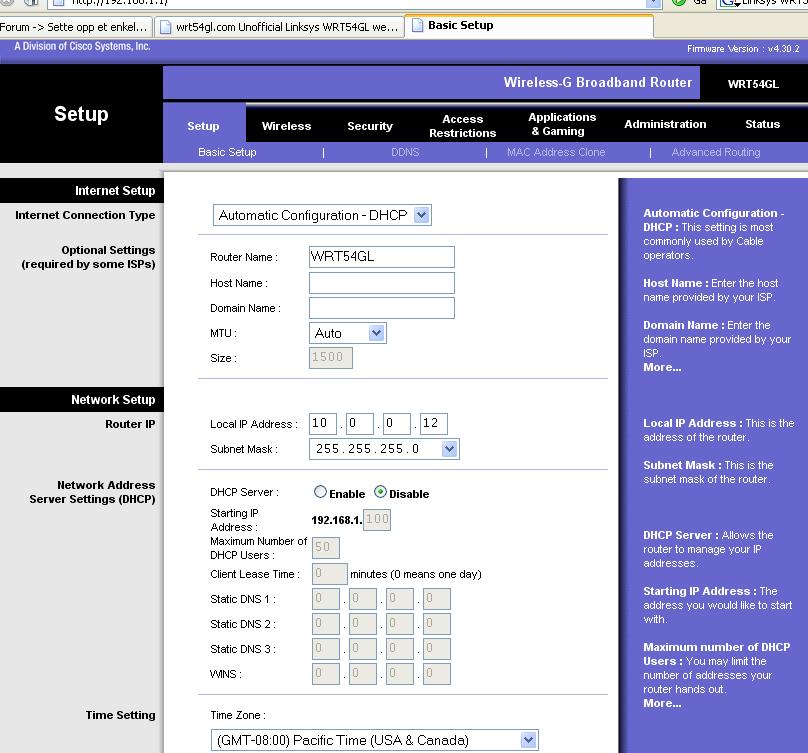Open the Subnet Mask dropdown

tap(384, 449)
